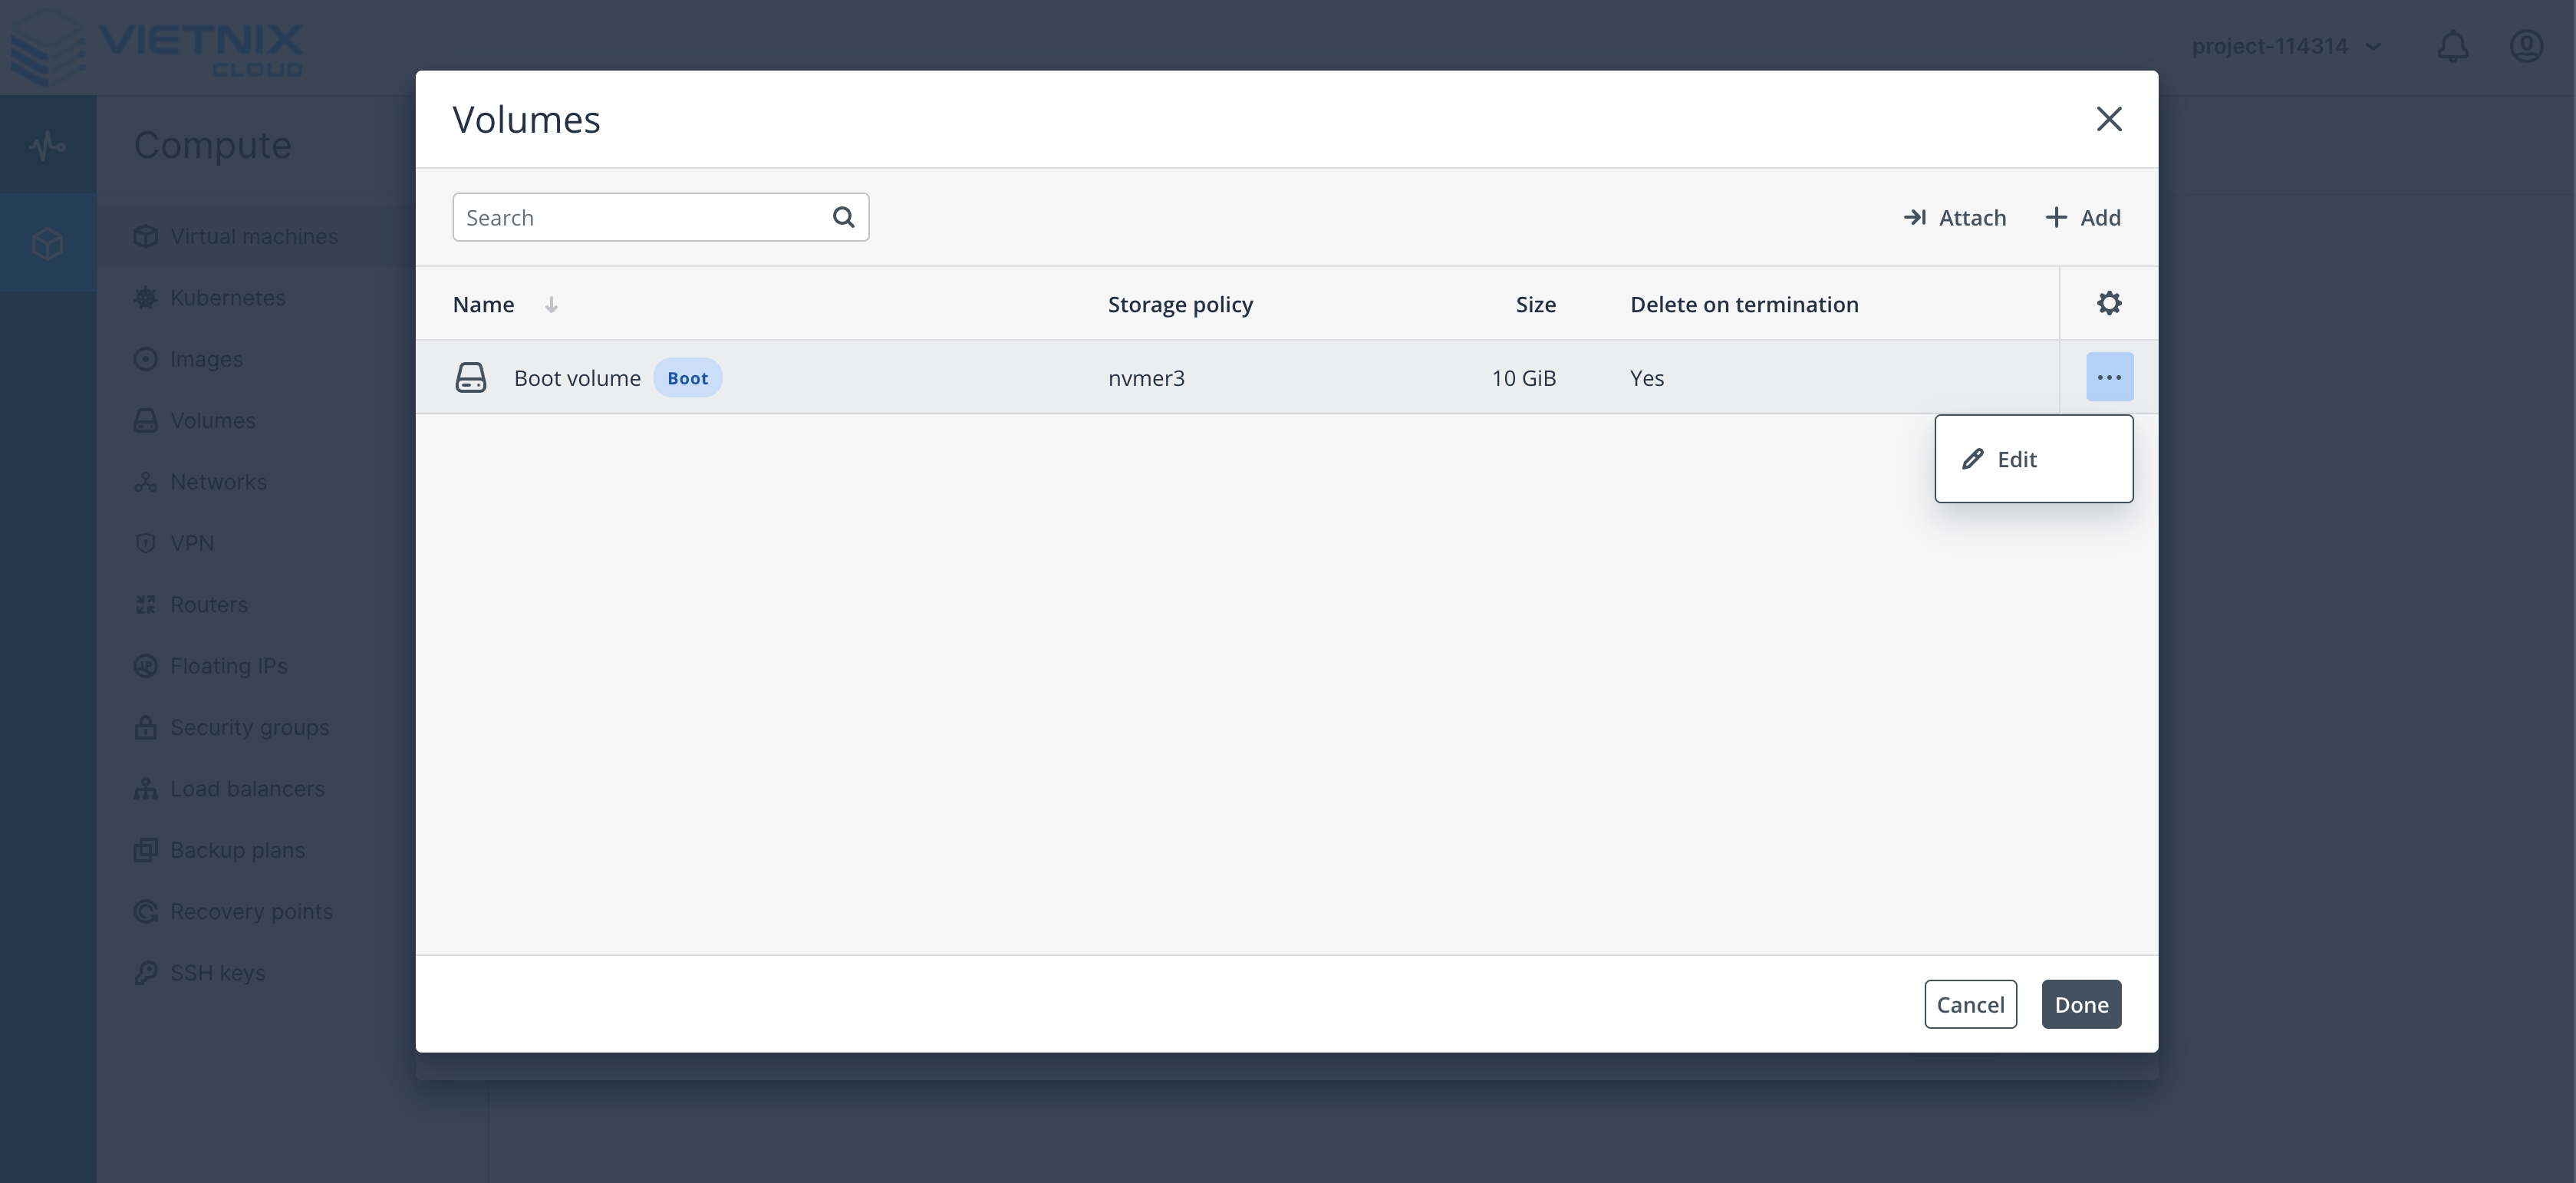This screenshot has height=1183, width=2576.
Task: Open the SSH keys page
Action: coord(216,972)
